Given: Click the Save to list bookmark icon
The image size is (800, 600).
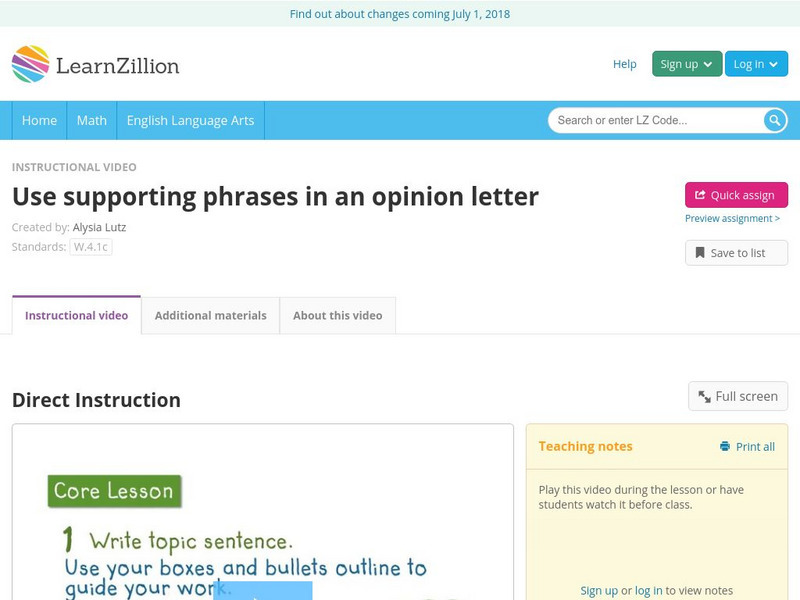Looking at the screenshot, I should click(x=700, y=253).
